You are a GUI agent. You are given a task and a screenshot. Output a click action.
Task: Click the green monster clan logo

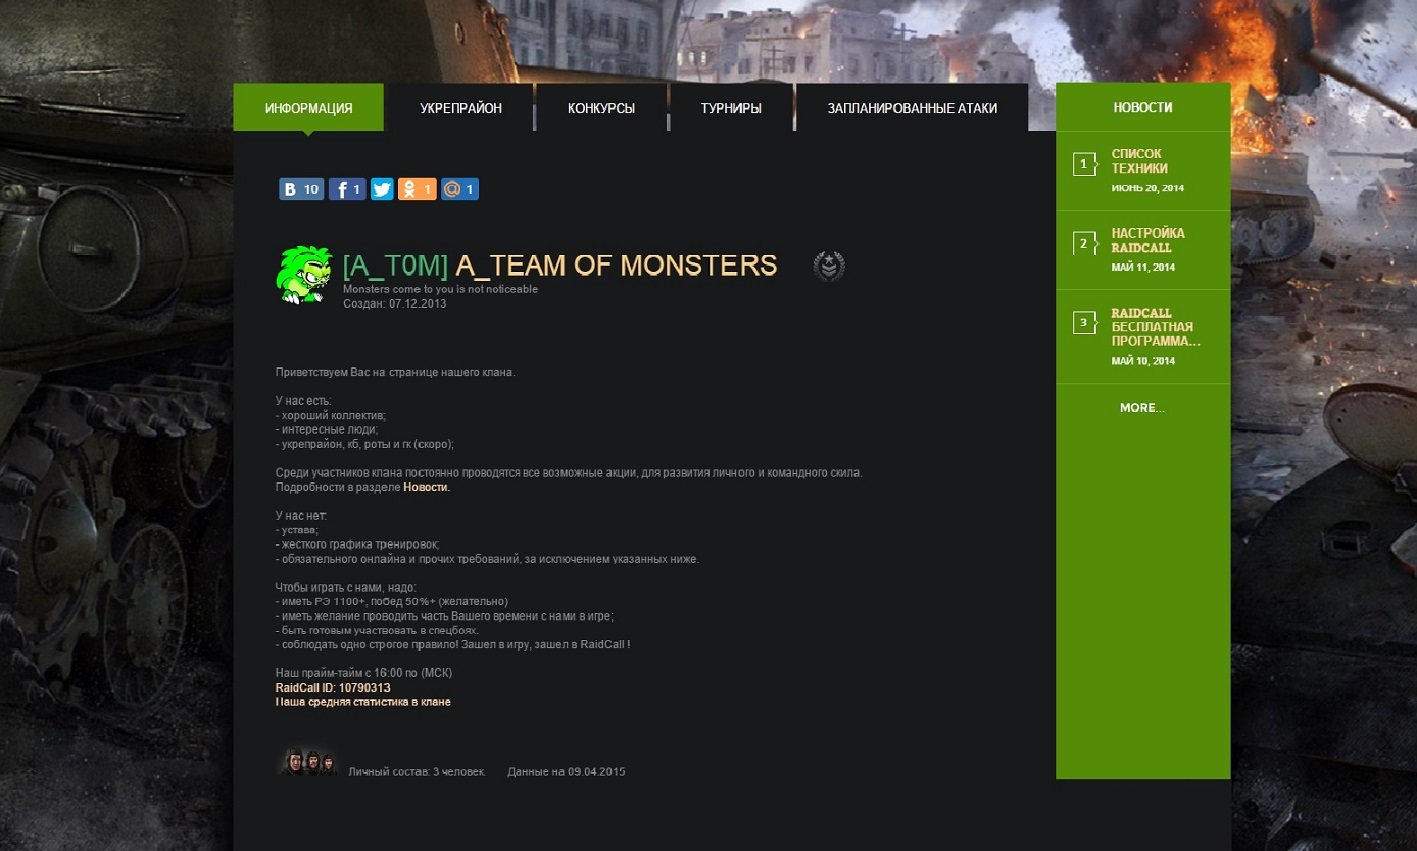pyautogui.click(x=304, y=274)
